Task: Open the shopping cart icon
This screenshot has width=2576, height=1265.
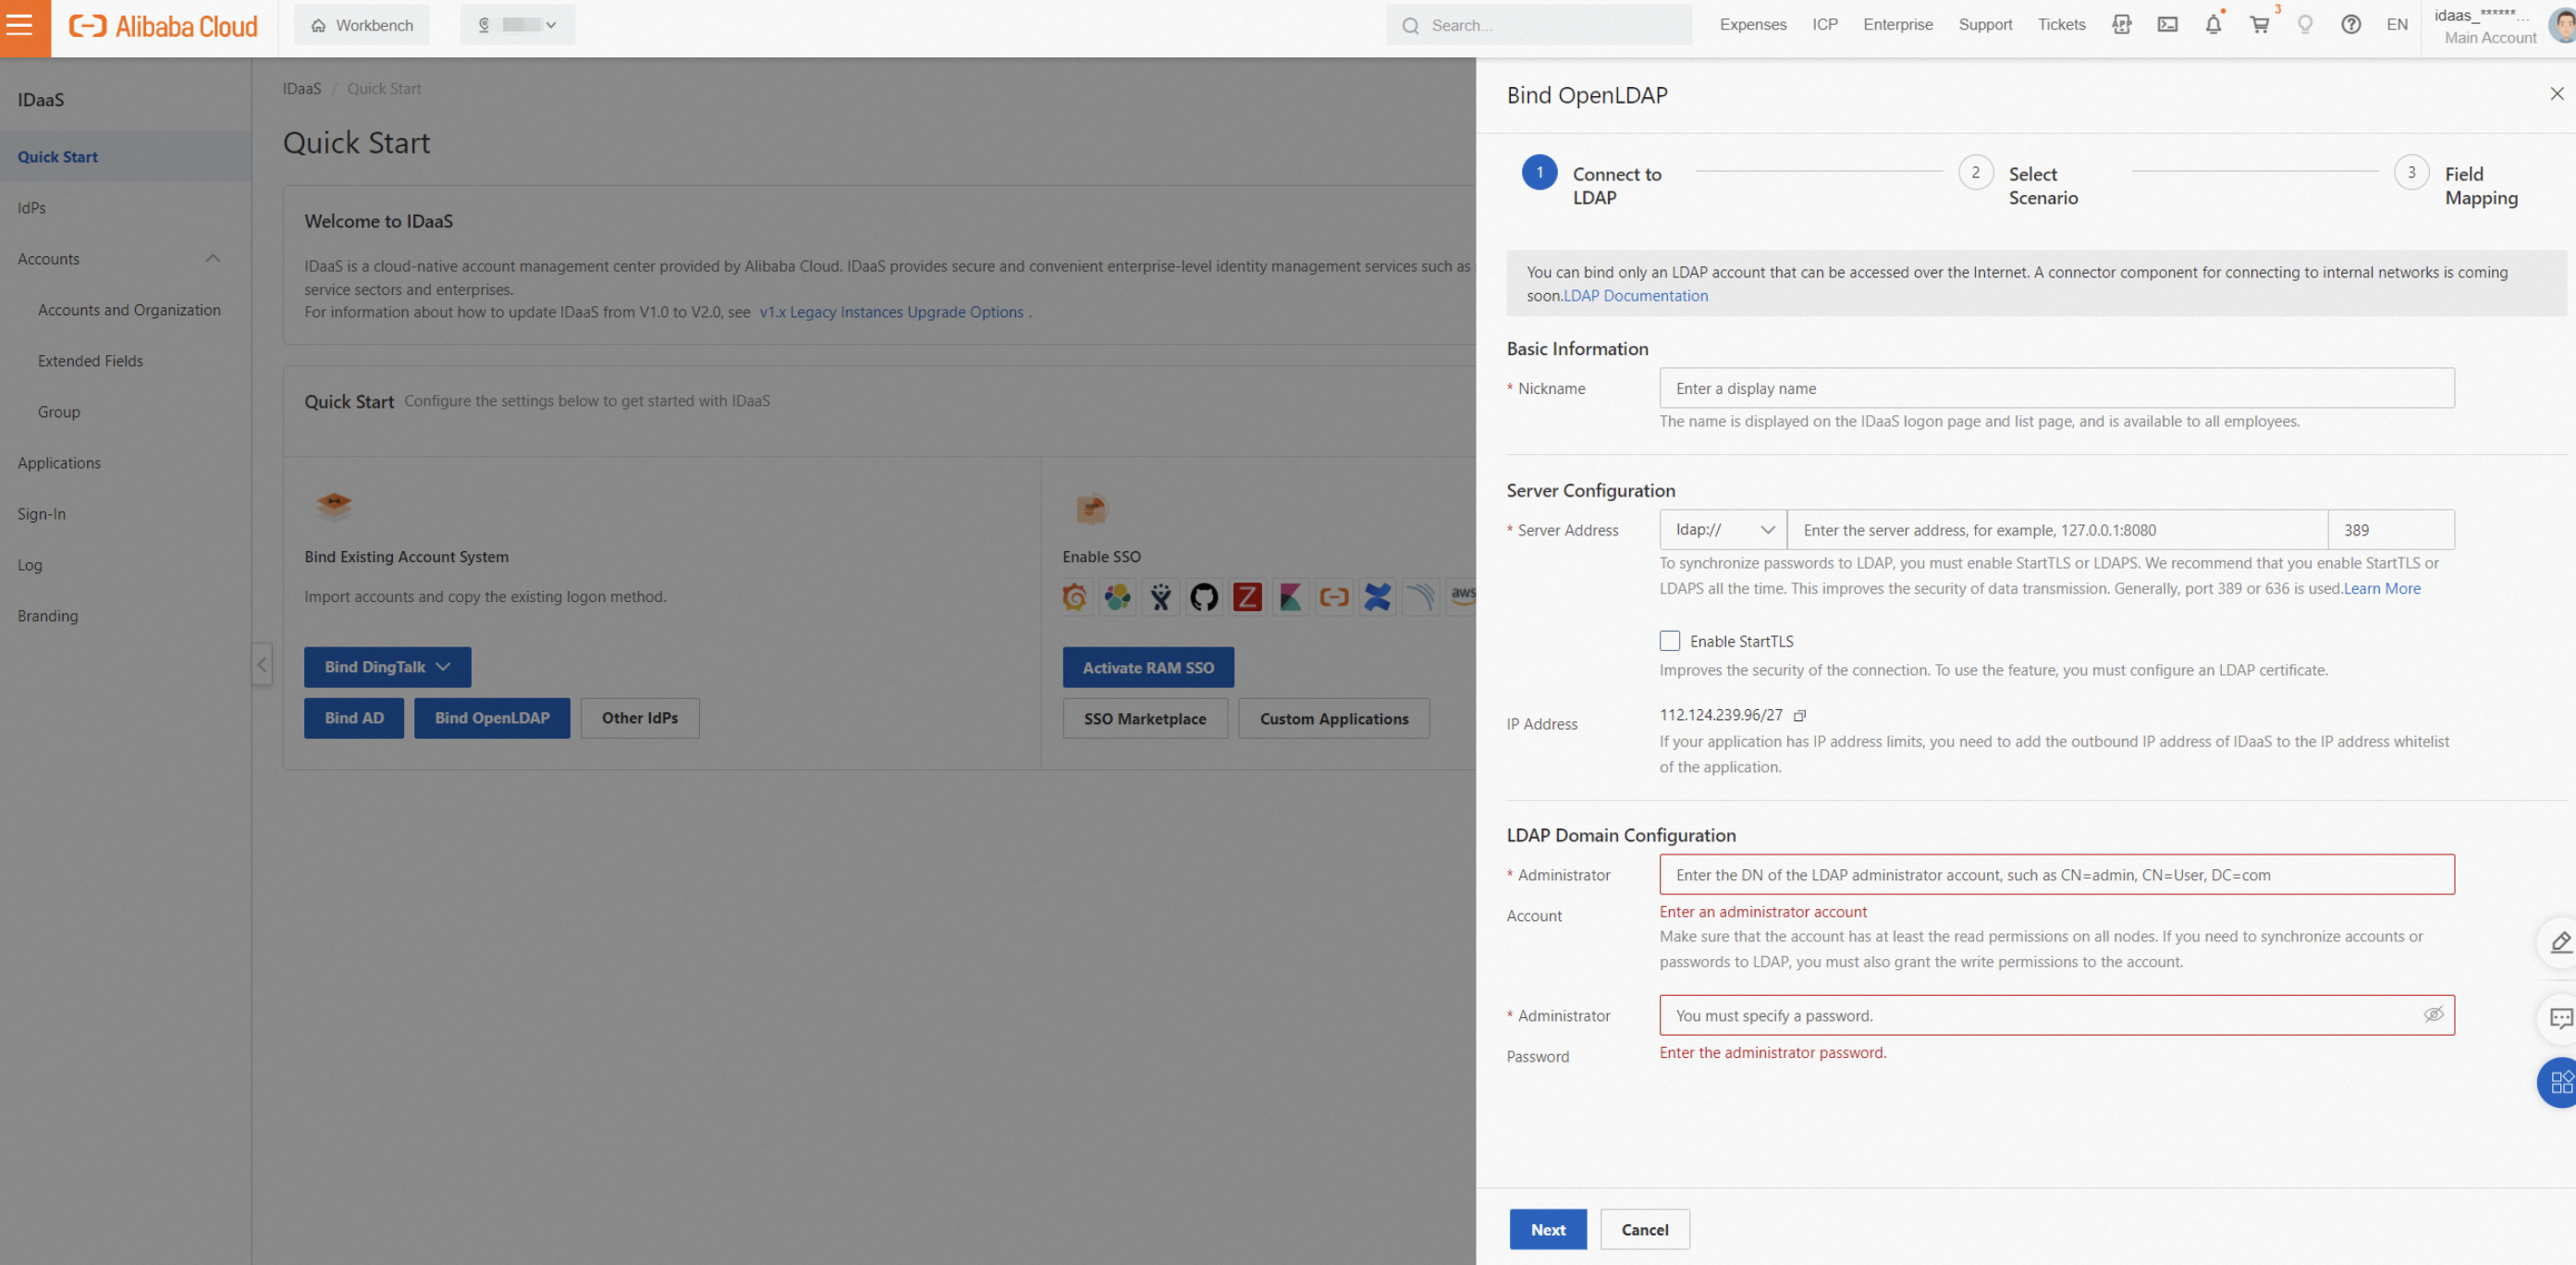Action: coord(2259,25)
